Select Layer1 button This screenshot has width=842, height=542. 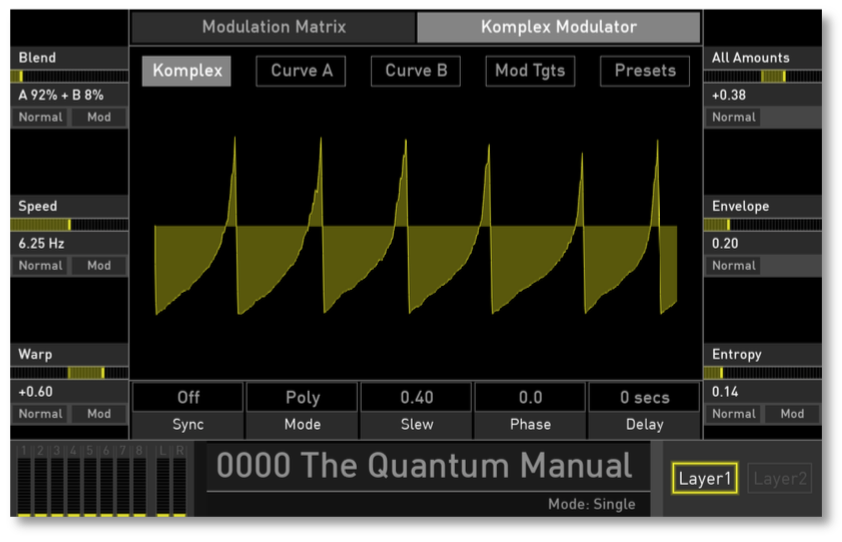[706, 479]
